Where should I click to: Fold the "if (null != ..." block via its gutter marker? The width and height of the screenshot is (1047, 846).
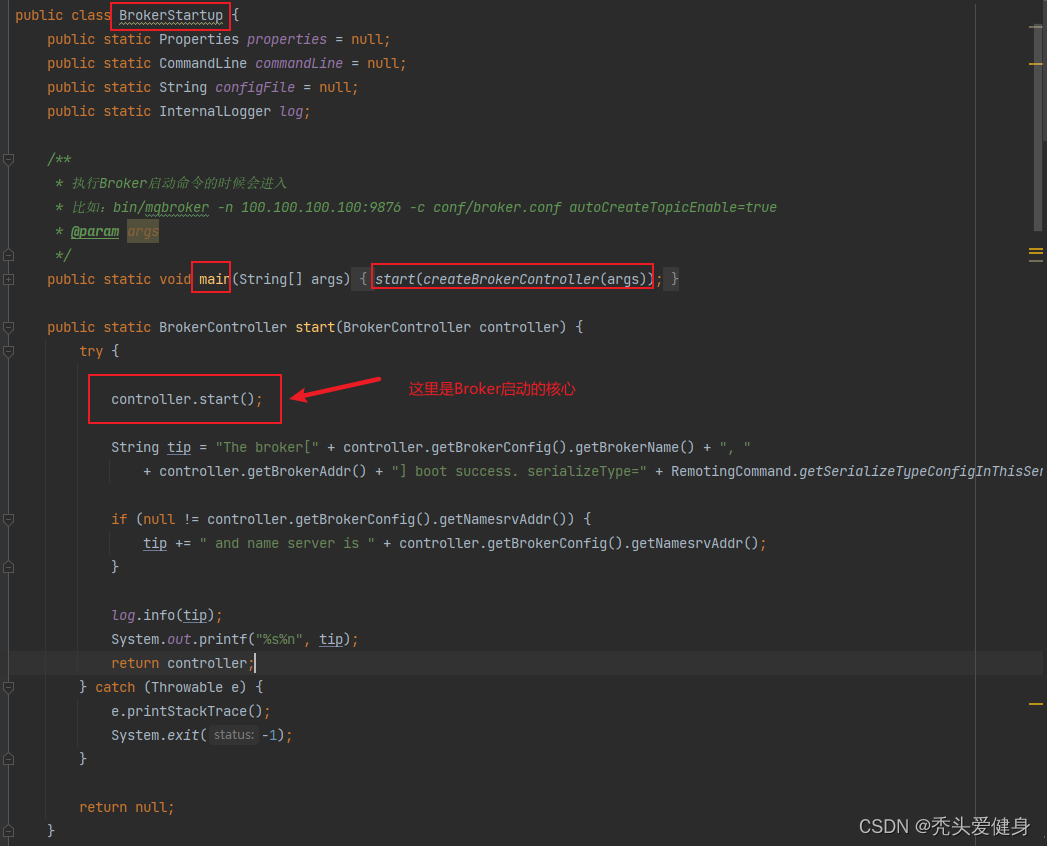[x=9, y=519]
